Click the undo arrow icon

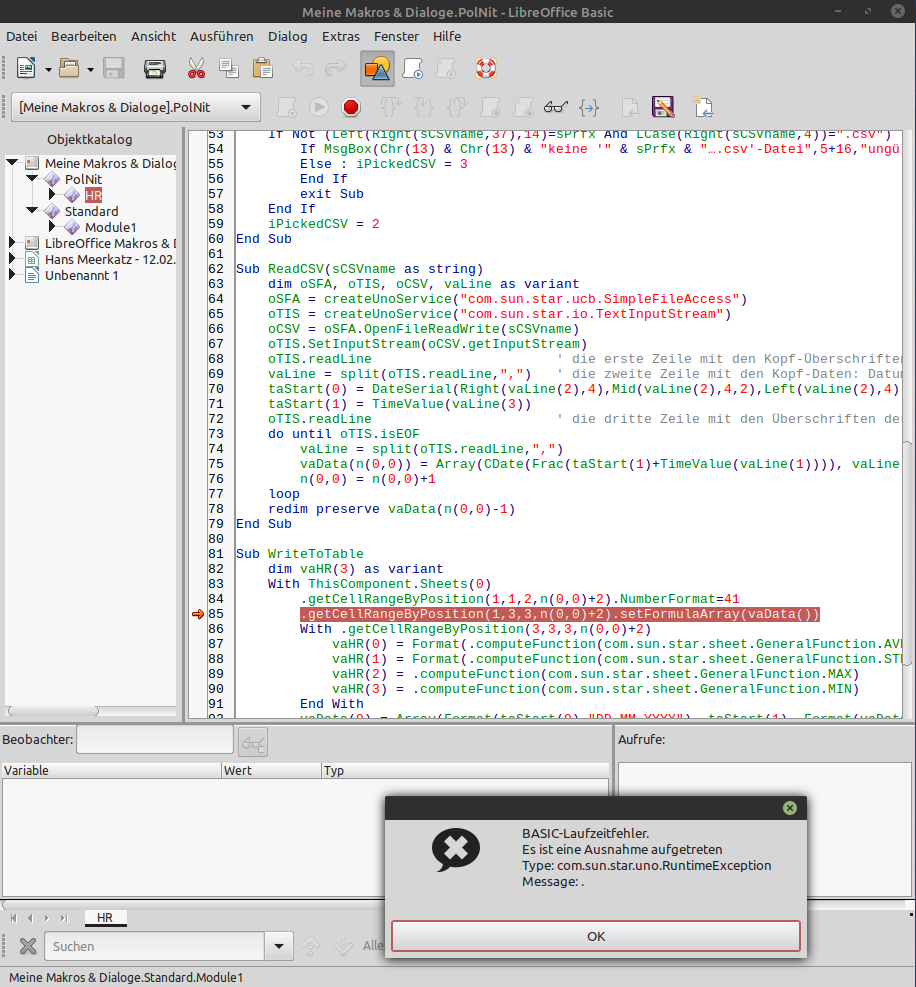tap(303, 68)
